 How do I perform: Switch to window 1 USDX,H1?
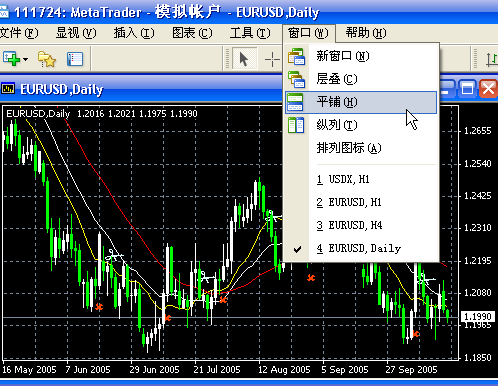coord(361,180)
